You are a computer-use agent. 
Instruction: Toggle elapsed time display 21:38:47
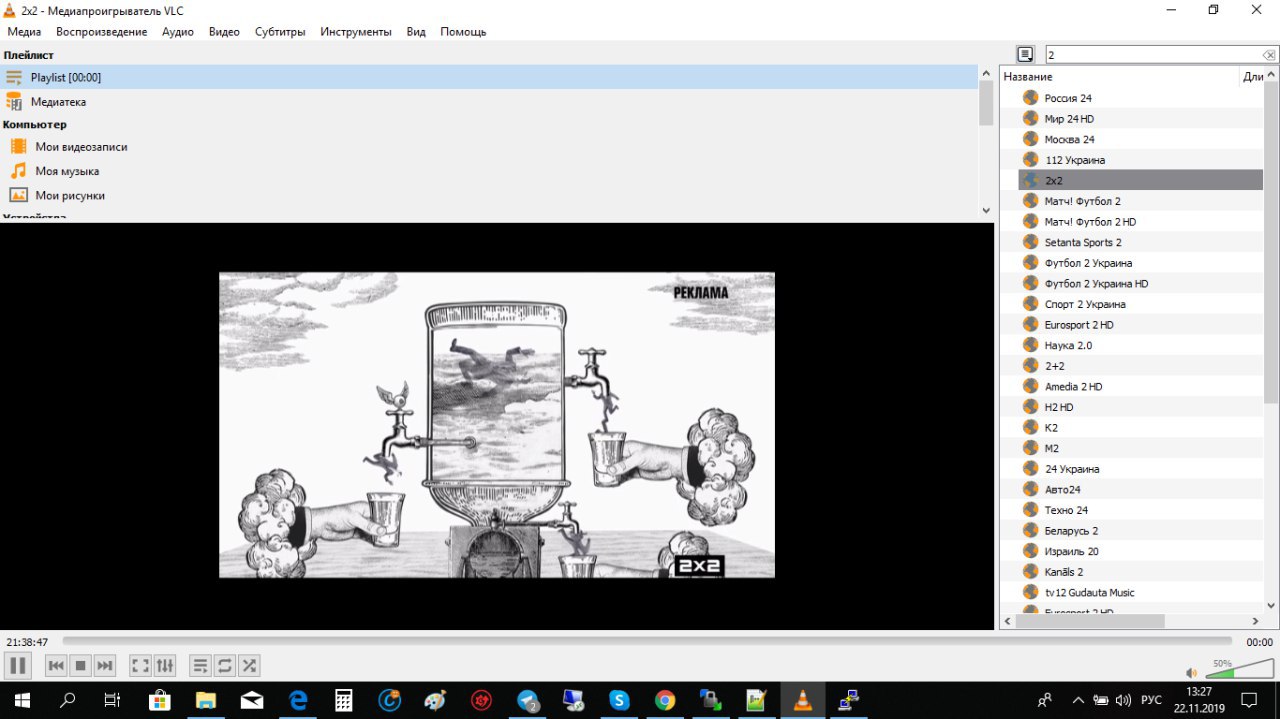pos(27,642)
